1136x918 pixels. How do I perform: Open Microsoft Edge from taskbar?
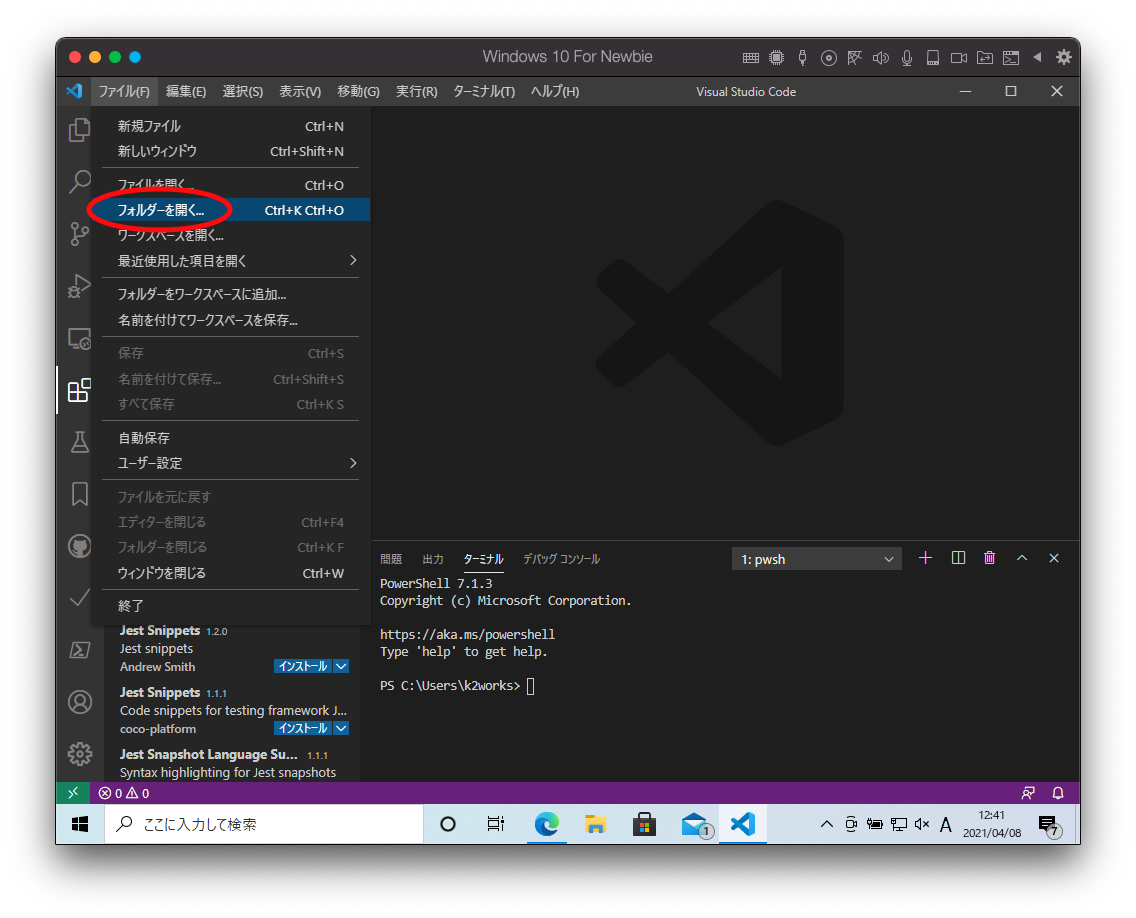click(x=546, y=825)
